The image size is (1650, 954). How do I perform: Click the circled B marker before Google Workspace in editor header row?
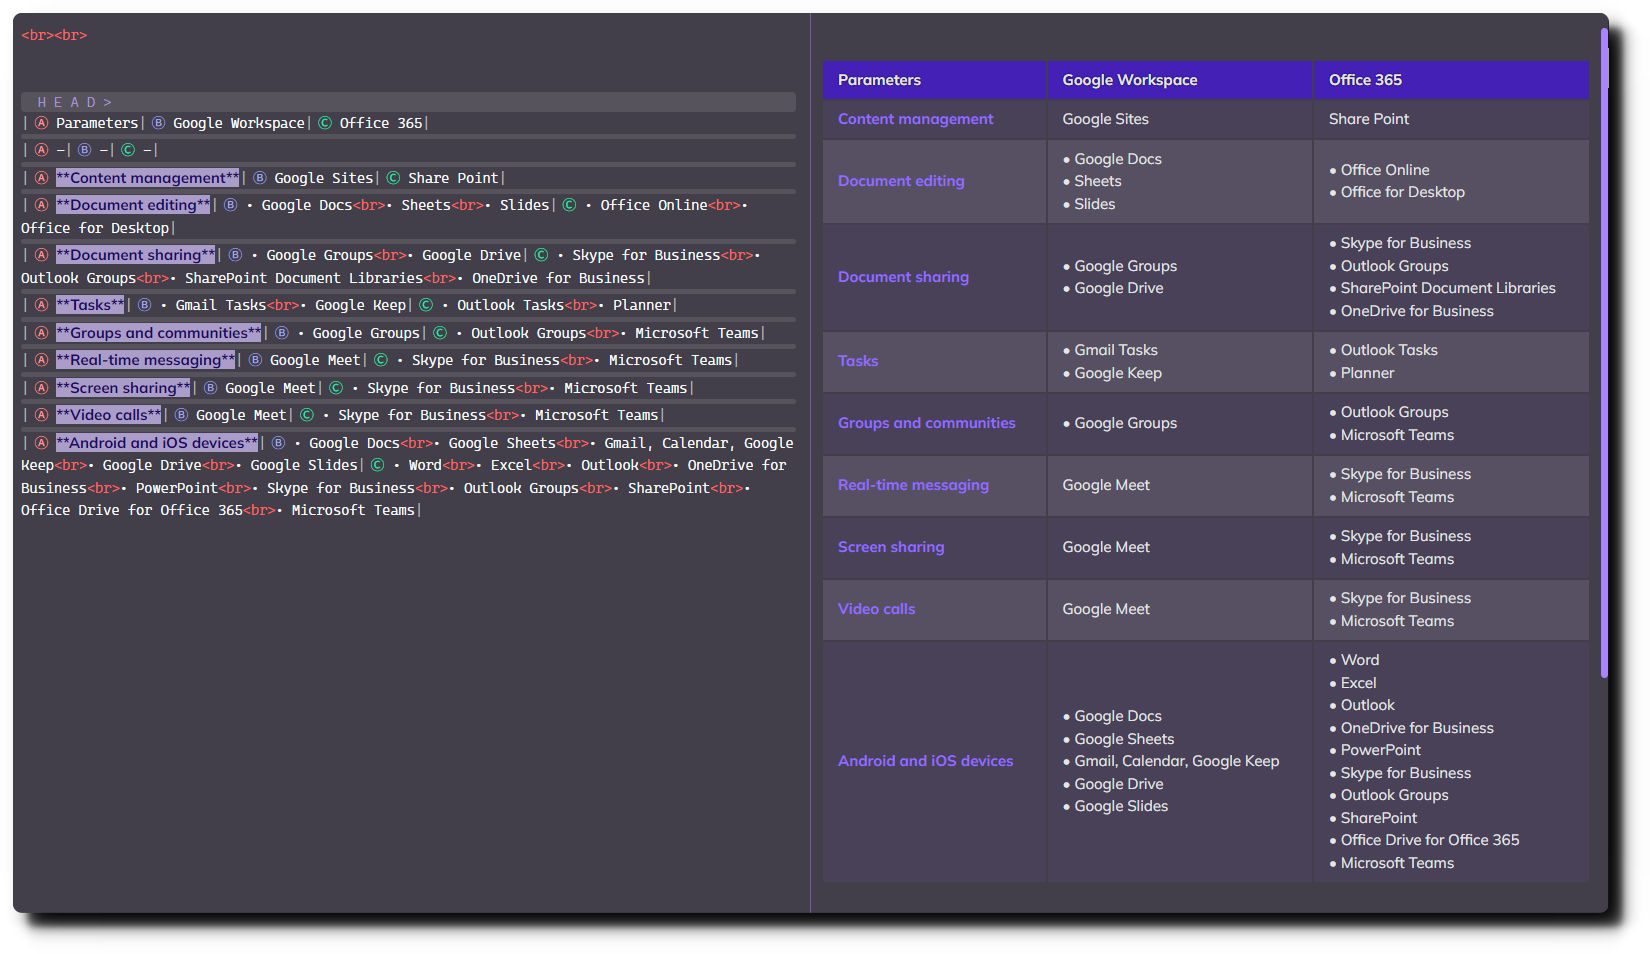[158, 123]
